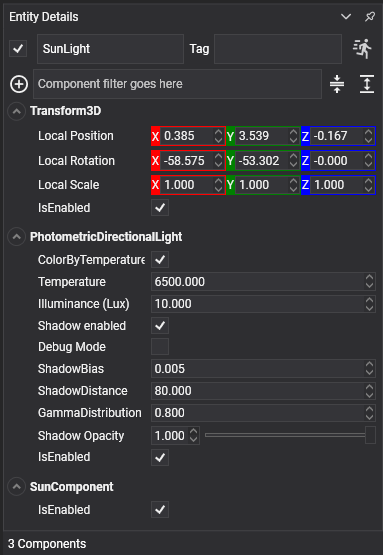The height and width of the screenshot is (555, 383).
Task: Click the Local Rotation label
Action: [76, 161]
